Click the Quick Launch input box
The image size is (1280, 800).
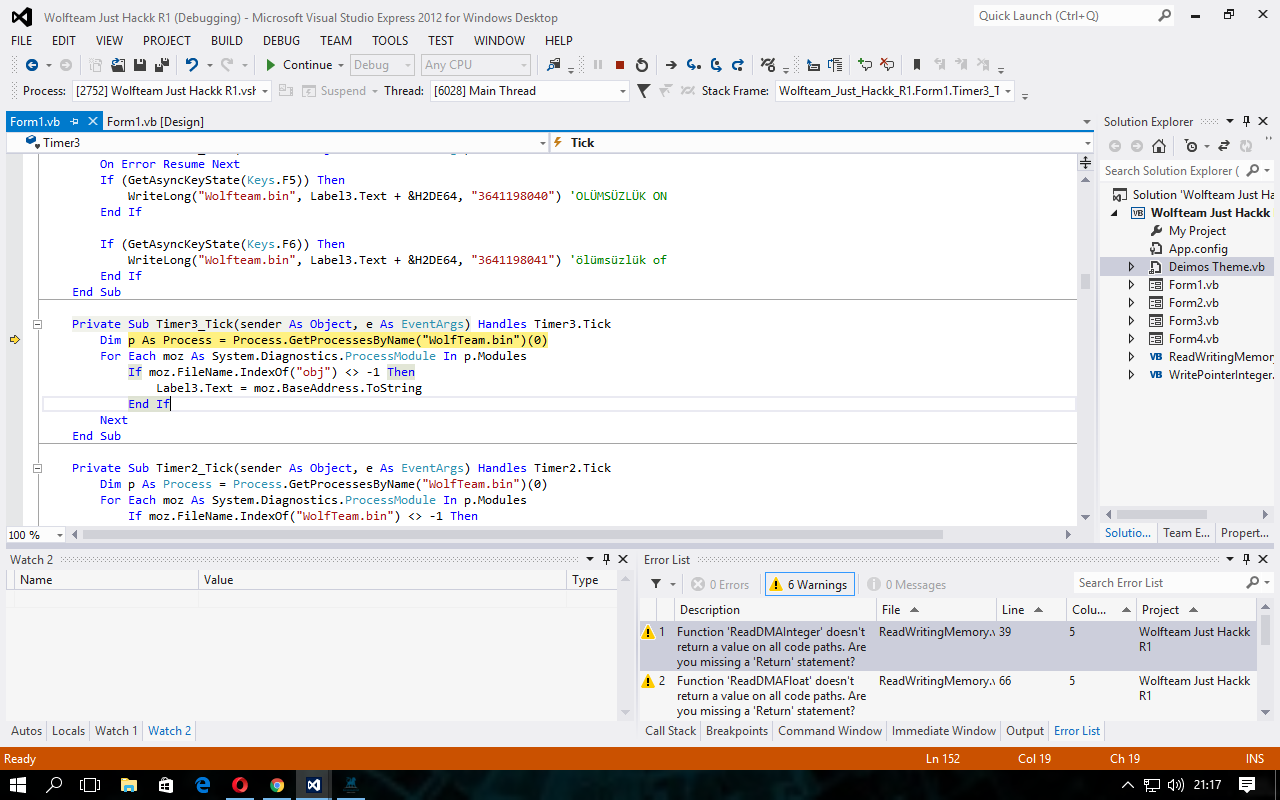point(1064,16)
